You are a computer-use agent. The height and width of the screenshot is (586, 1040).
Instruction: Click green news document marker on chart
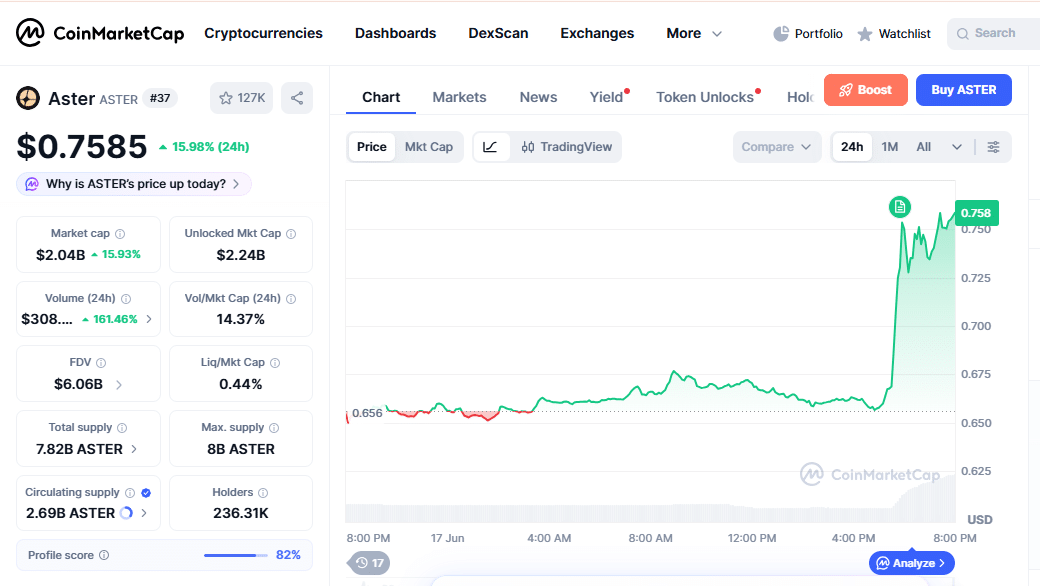[x=899, y=207]
